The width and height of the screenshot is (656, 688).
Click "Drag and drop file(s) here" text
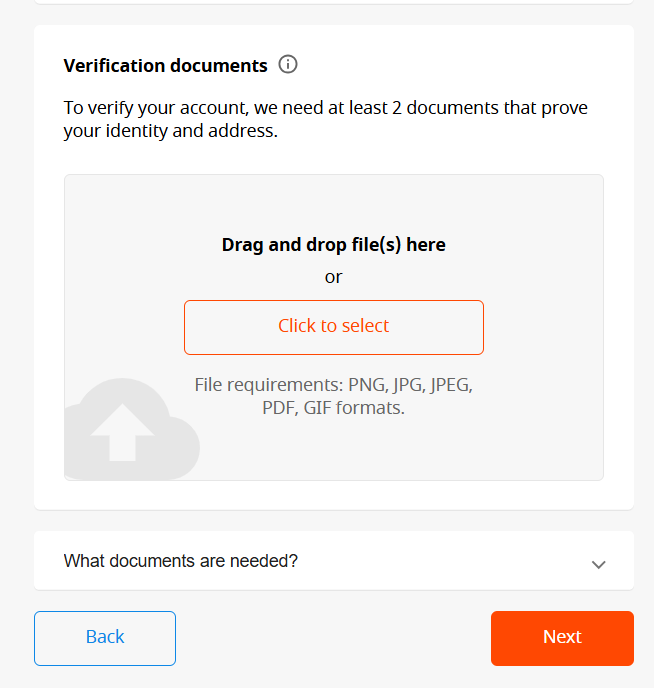click(x=333, y=245)
